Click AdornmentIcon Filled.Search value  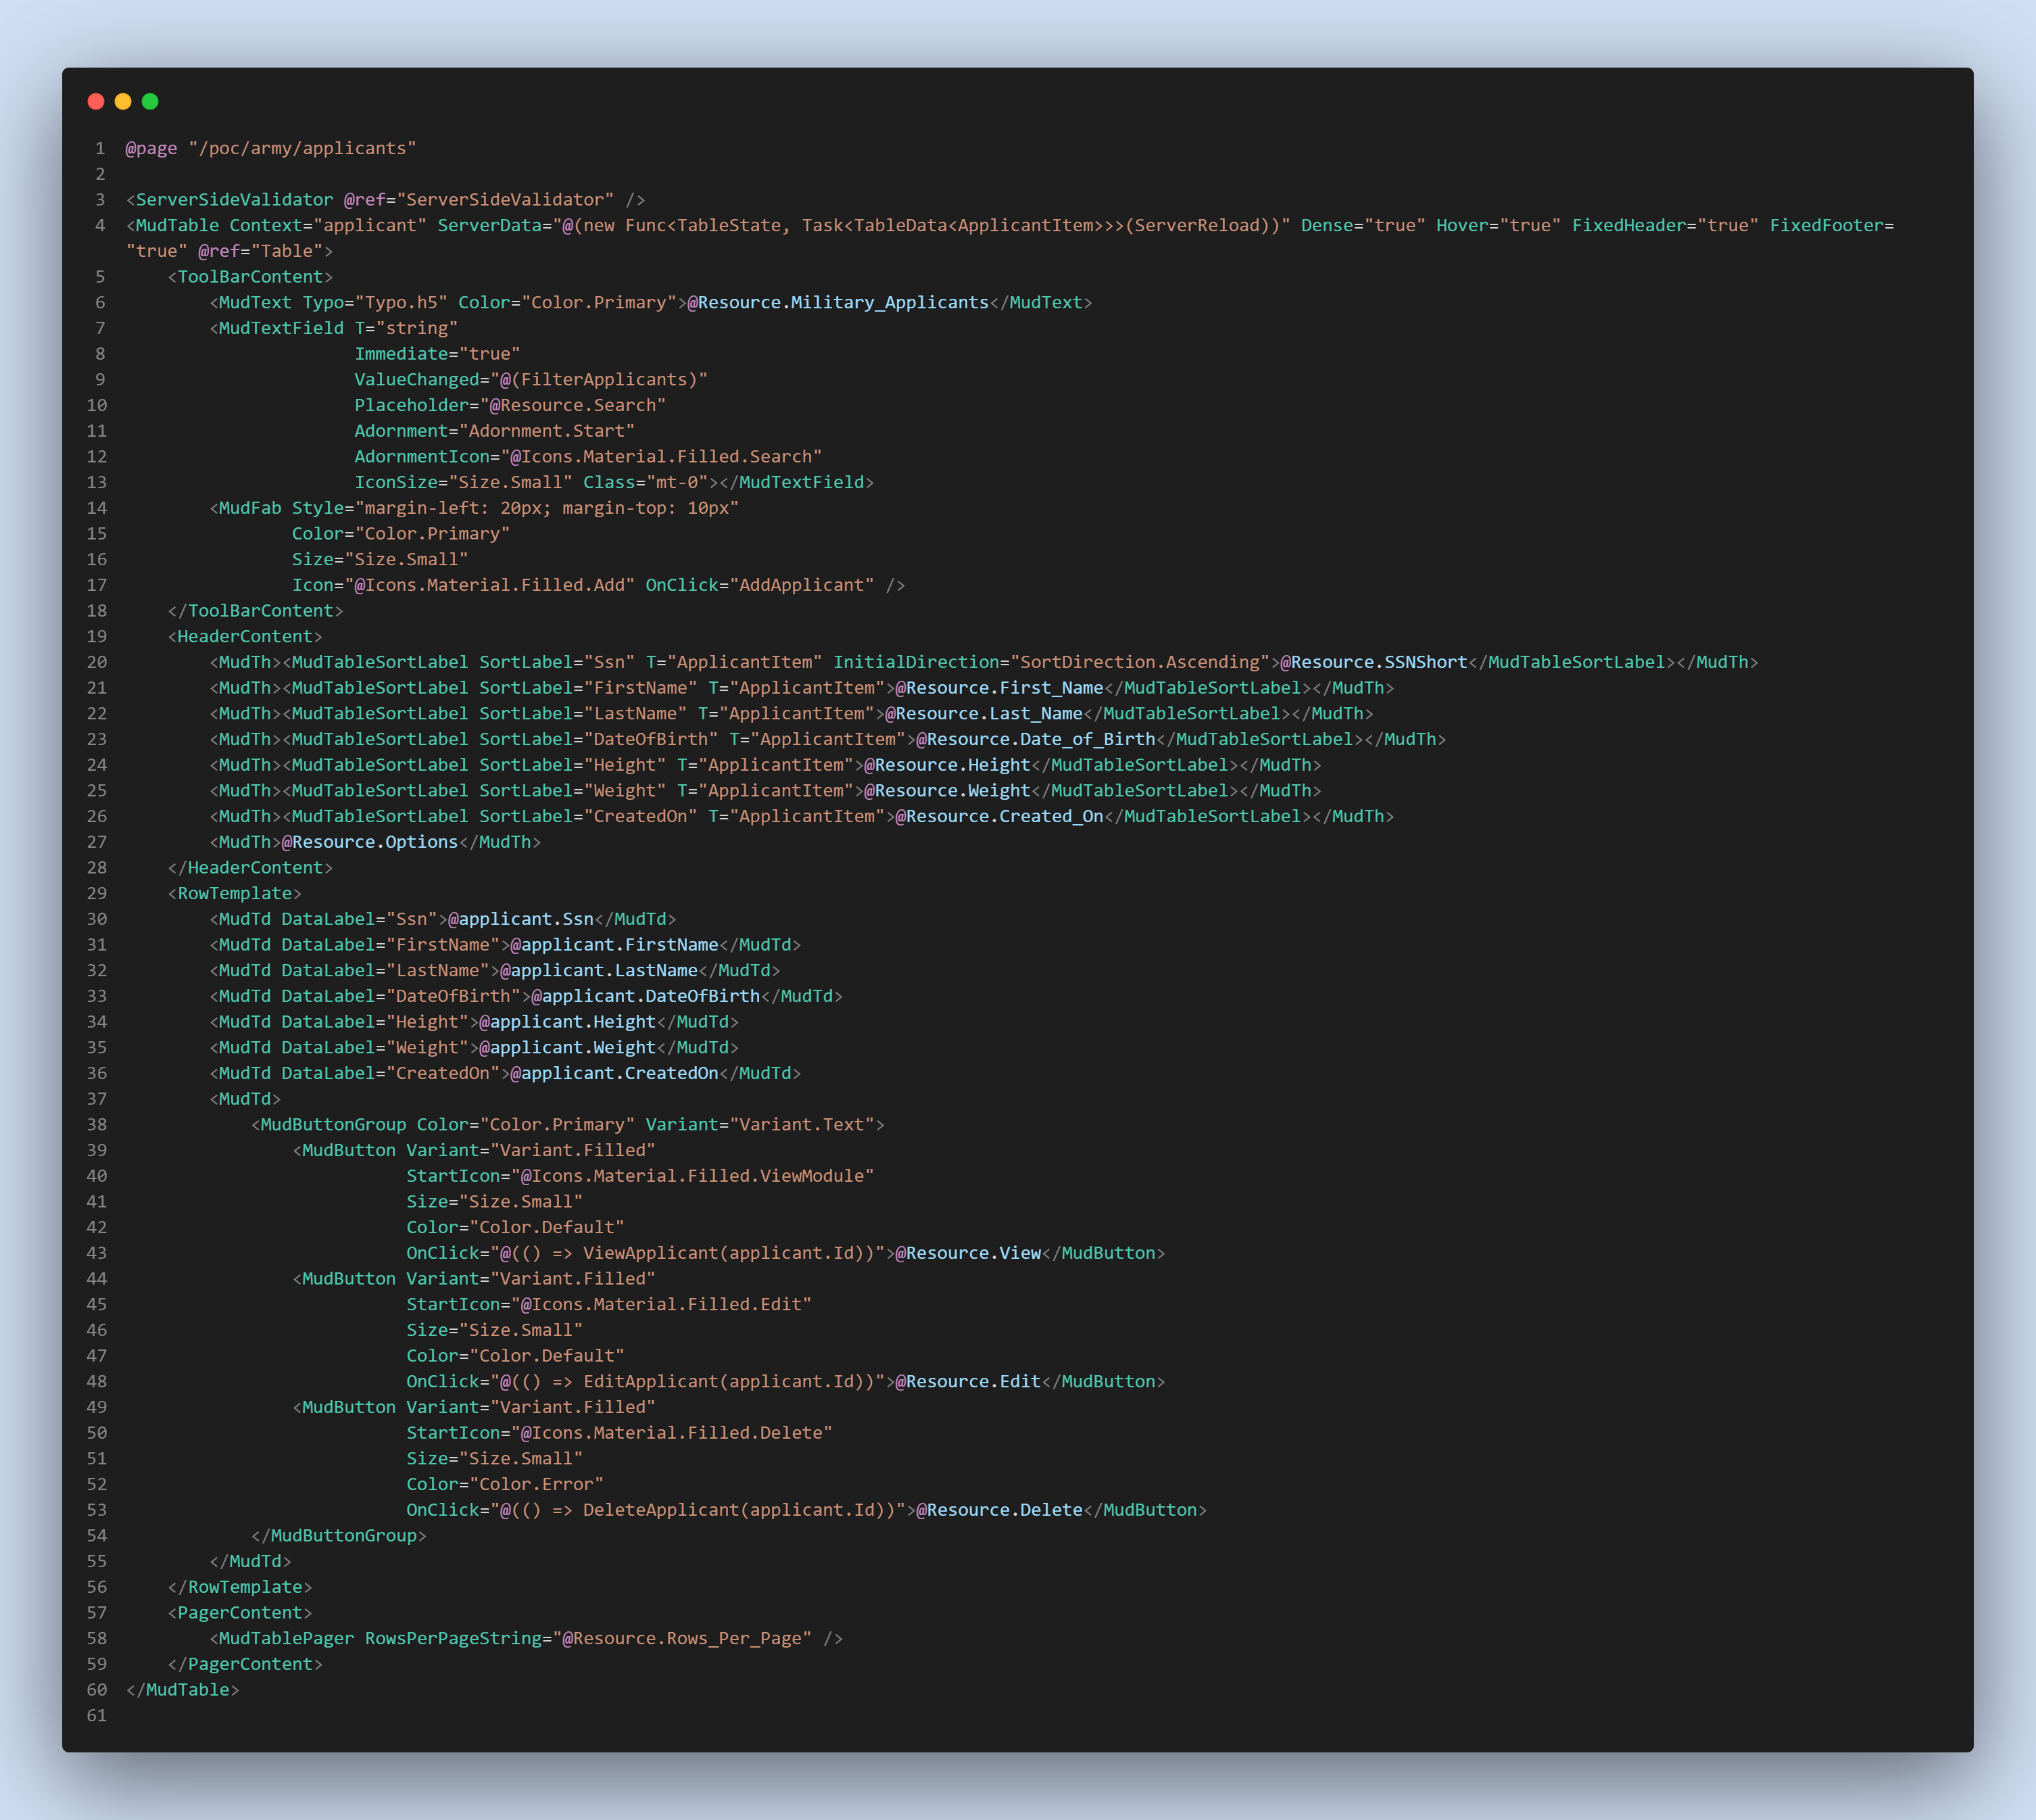tap(661, 456)
